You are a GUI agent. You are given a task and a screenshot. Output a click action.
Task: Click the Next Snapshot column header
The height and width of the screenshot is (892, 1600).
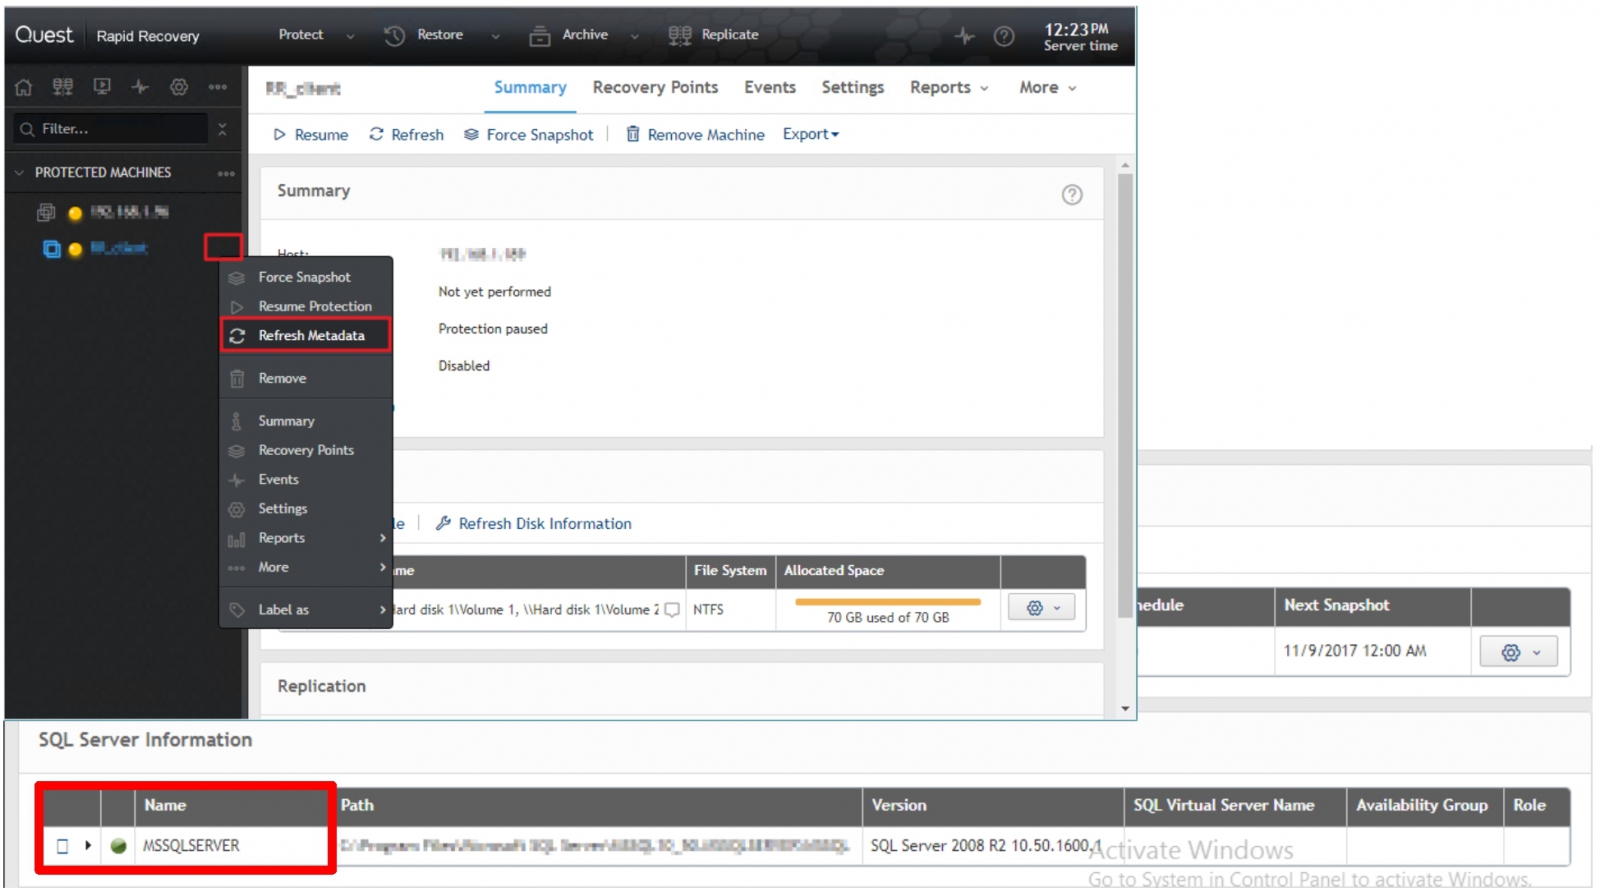(1372, 606)
